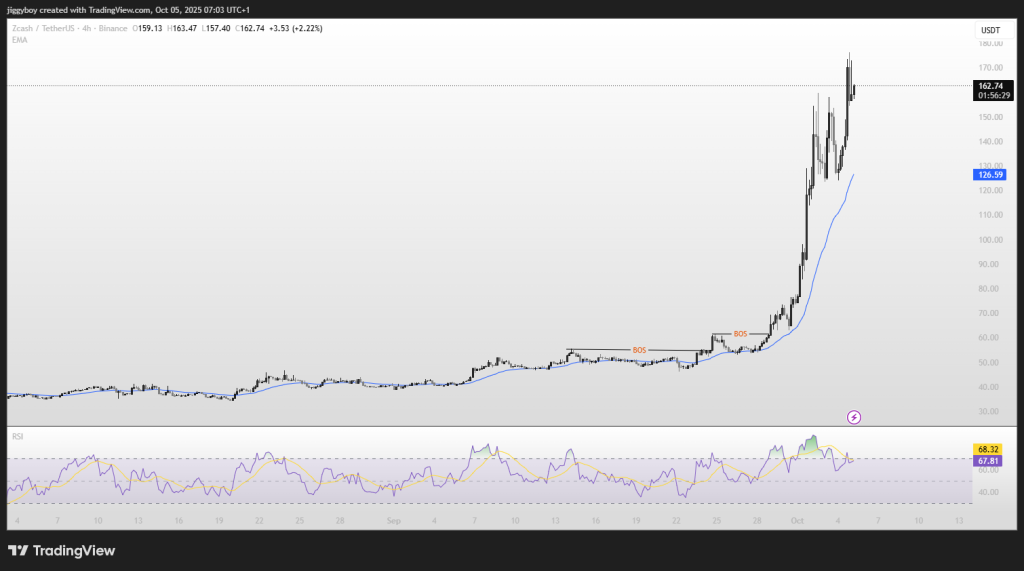1024x571 pixels.
Task: Click the yellow RSI 68.32 value tag
Action: pos(989,448)
